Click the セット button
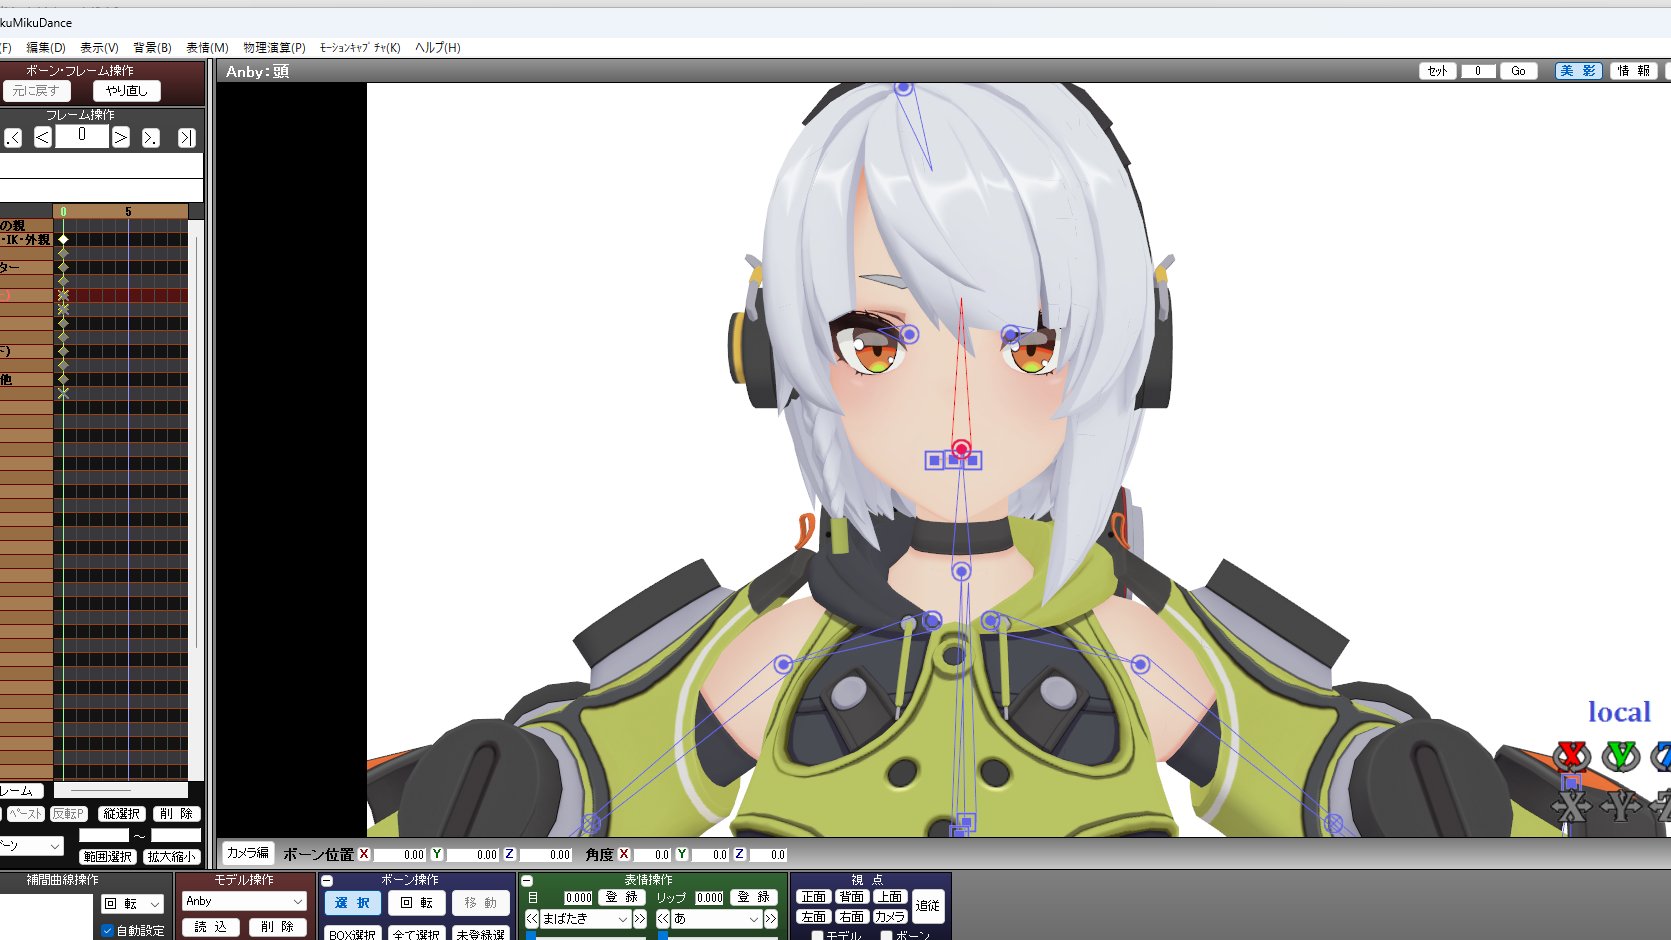Viewport: 1671px width, 940px height. 1437,71
